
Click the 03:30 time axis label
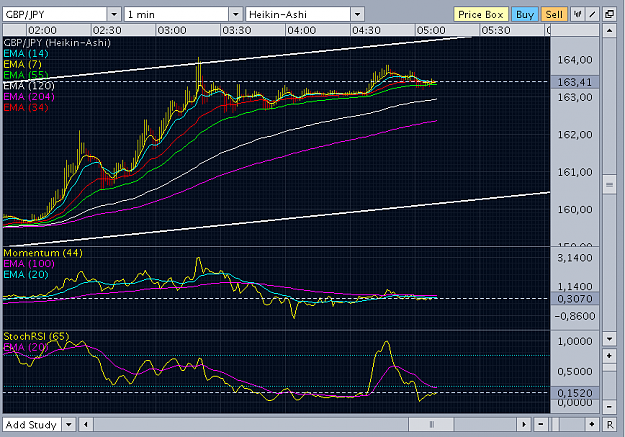pos(237,30)
